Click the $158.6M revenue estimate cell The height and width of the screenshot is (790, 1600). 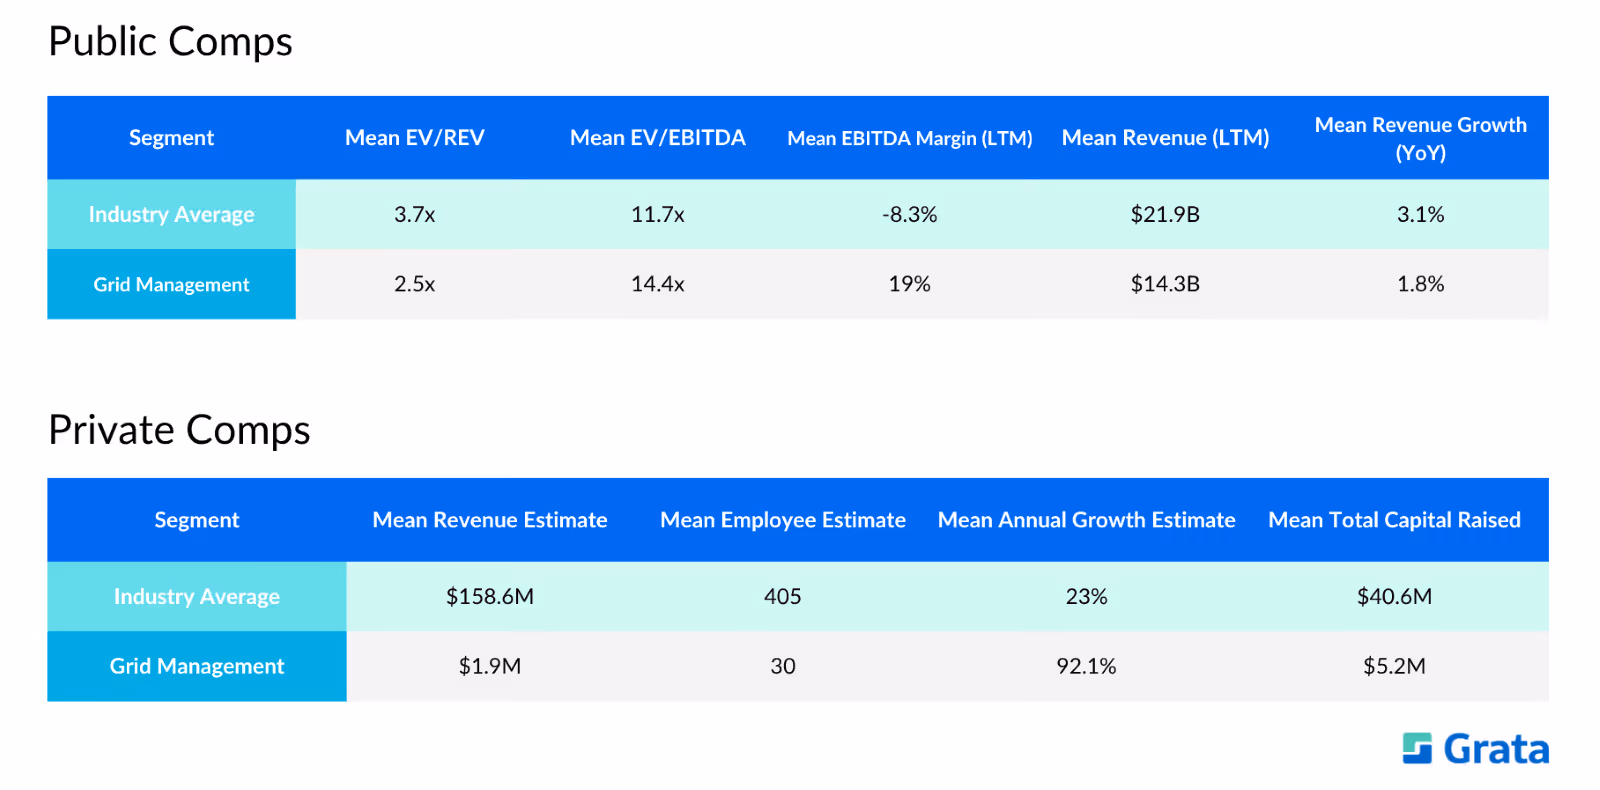490,596
